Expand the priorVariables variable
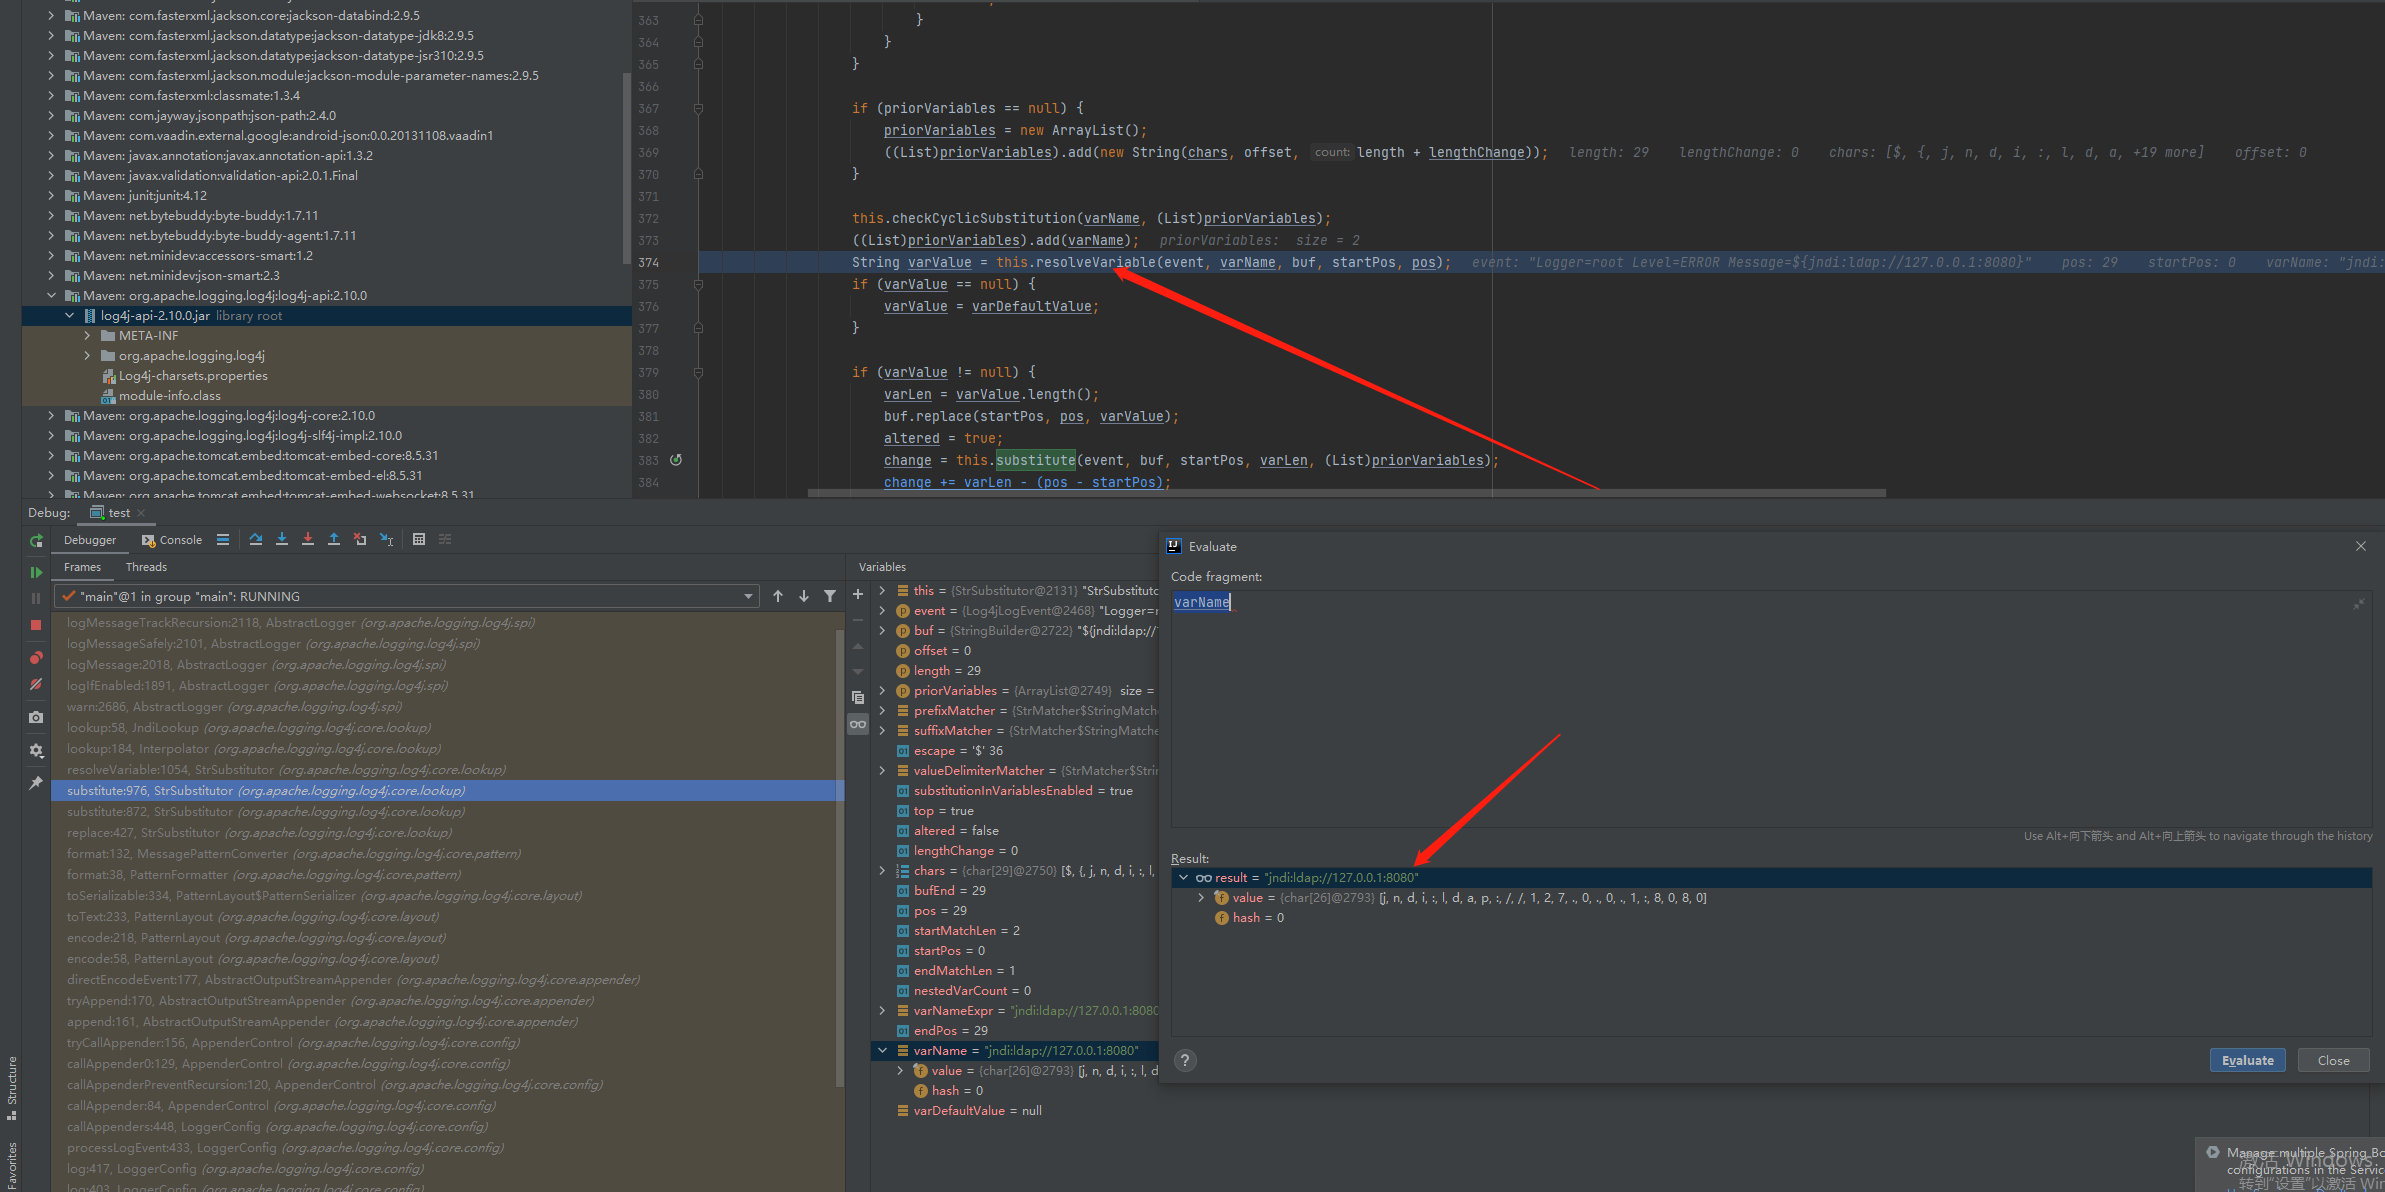The width and height of the screenshot is (2385, 1192). point(882,691)
